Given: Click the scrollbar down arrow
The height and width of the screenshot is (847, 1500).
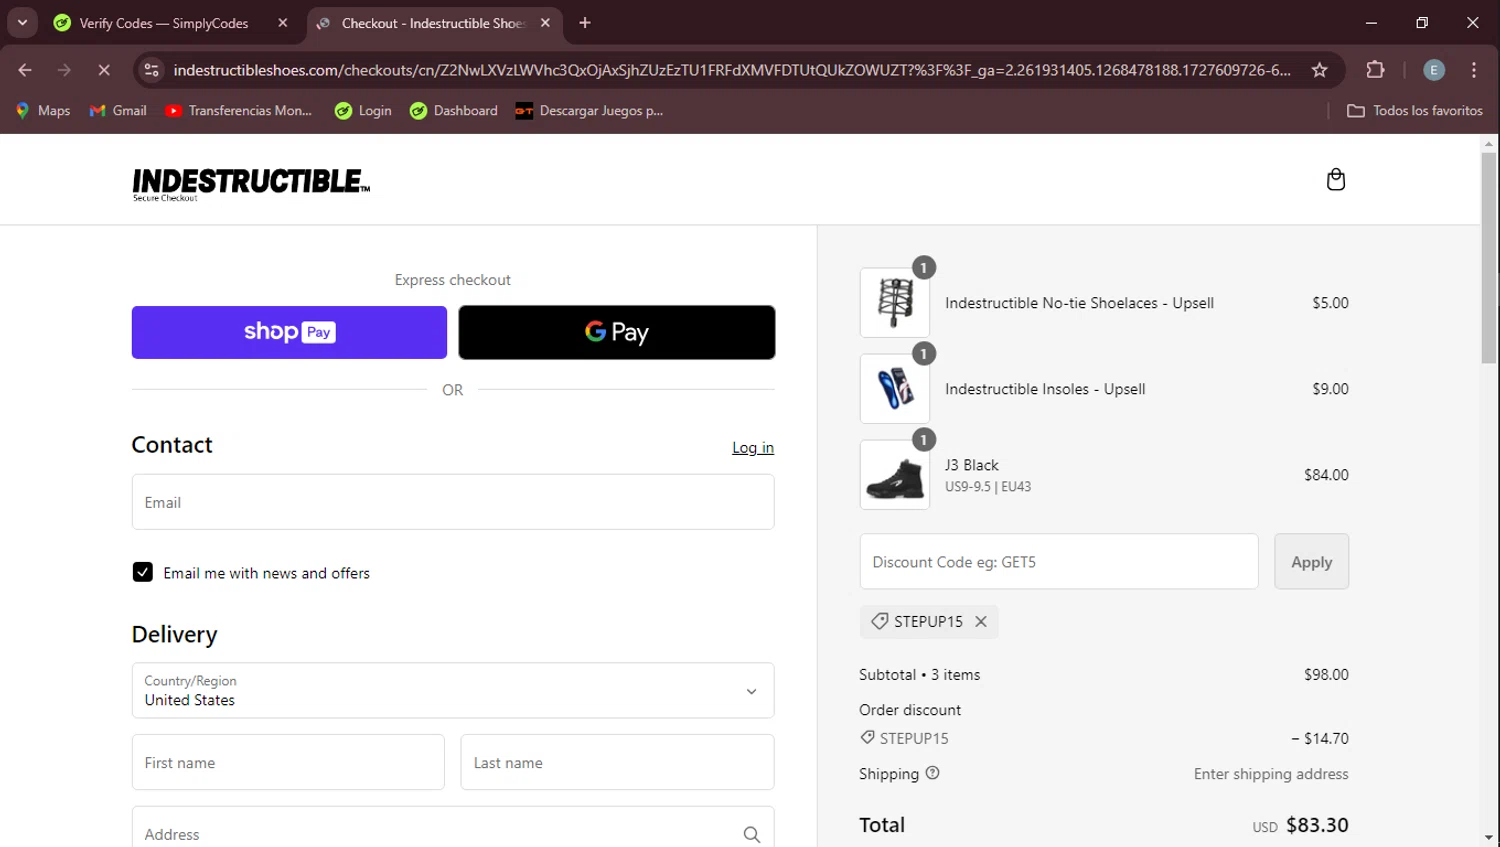Looking at the screenshot, I should tap(1489, 838).
